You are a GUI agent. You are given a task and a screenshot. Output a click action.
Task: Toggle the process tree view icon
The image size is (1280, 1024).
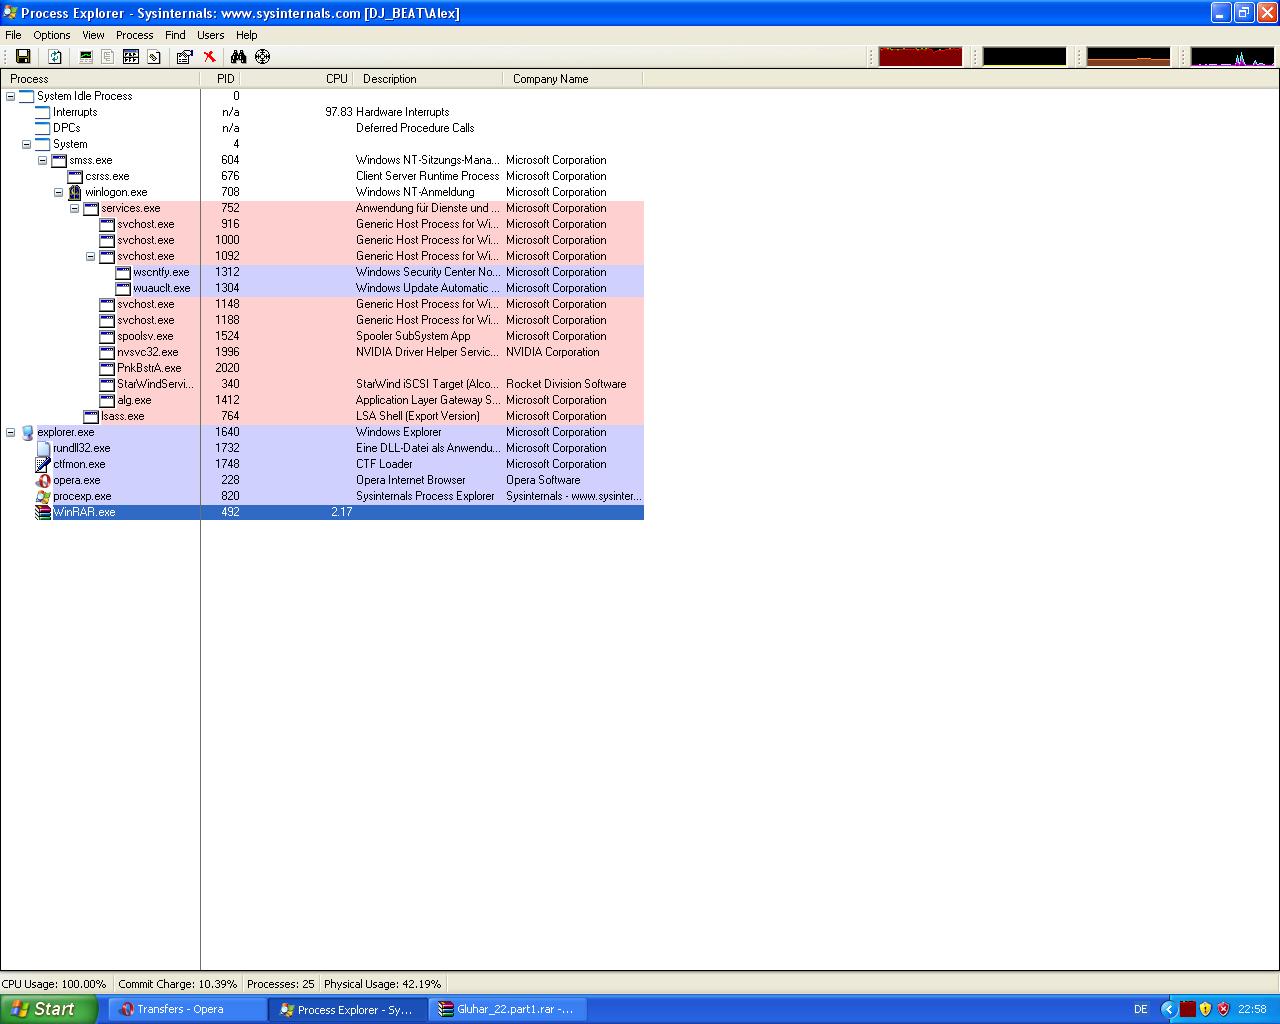(108, 57)
